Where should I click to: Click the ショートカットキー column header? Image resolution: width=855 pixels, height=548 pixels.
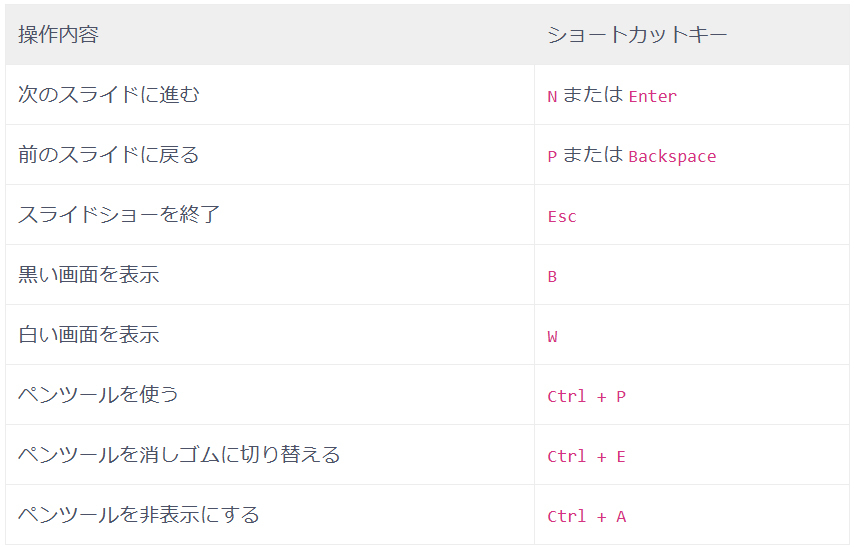tap(636, 35)
